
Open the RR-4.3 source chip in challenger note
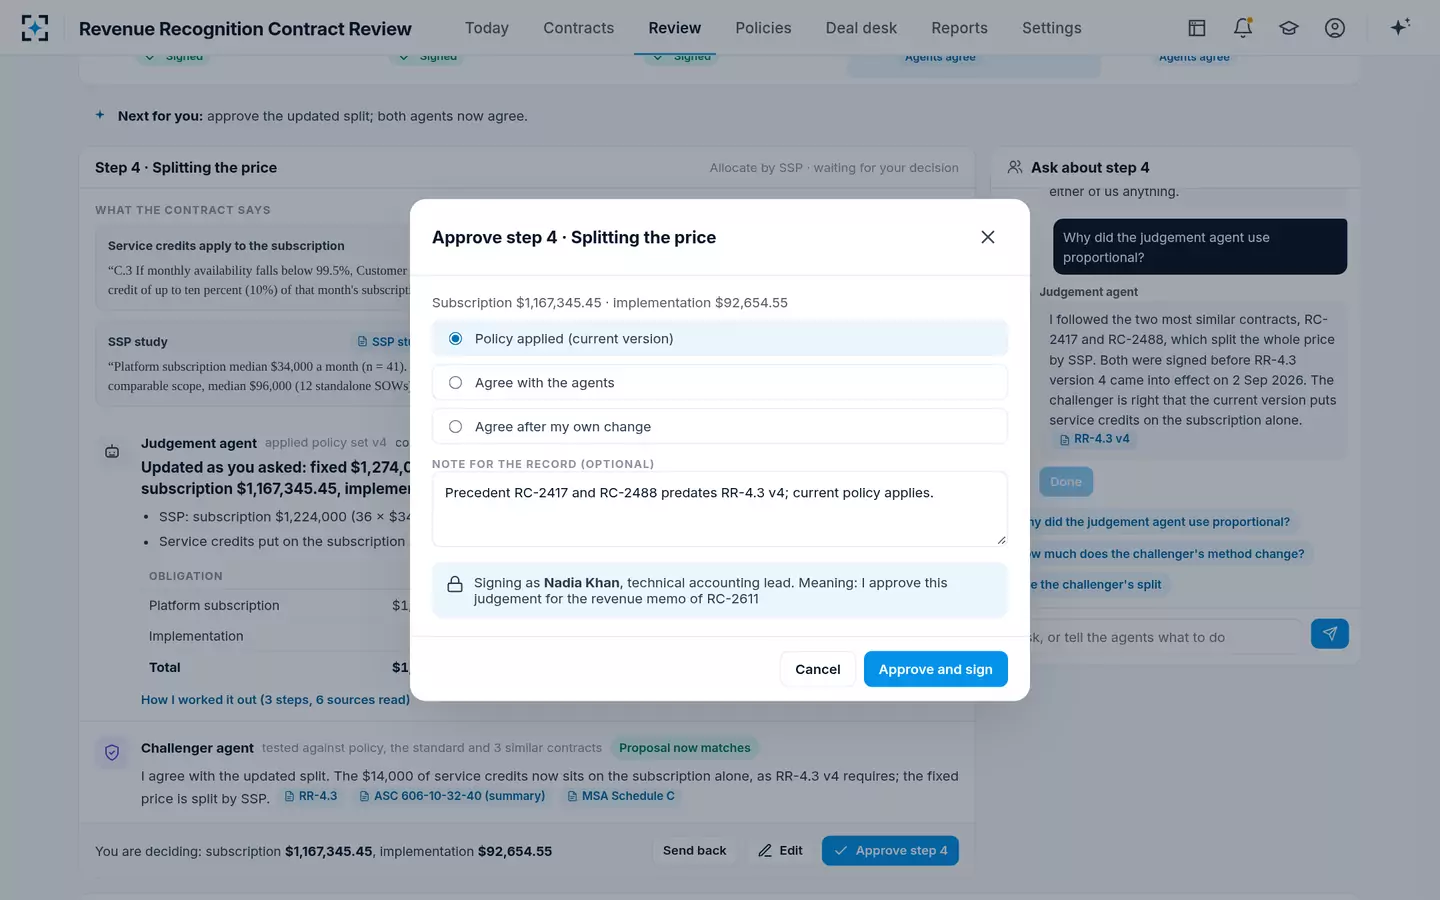tap(311, 796)
